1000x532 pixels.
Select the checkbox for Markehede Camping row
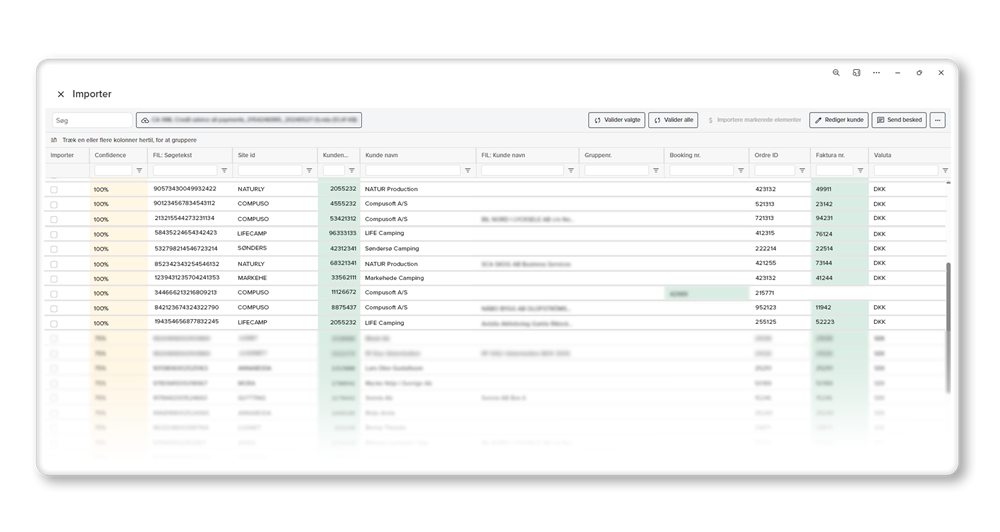54,279
